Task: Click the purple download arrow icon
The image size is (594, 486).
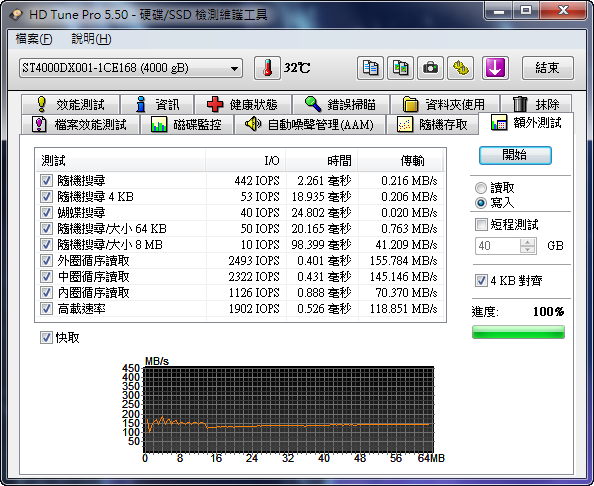Action: pyautogui.click(x=495, y=68)
